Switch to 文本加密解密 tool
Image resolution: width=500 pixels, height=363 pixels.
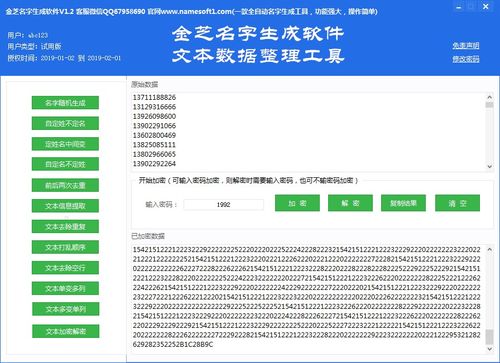pos(65,331)
